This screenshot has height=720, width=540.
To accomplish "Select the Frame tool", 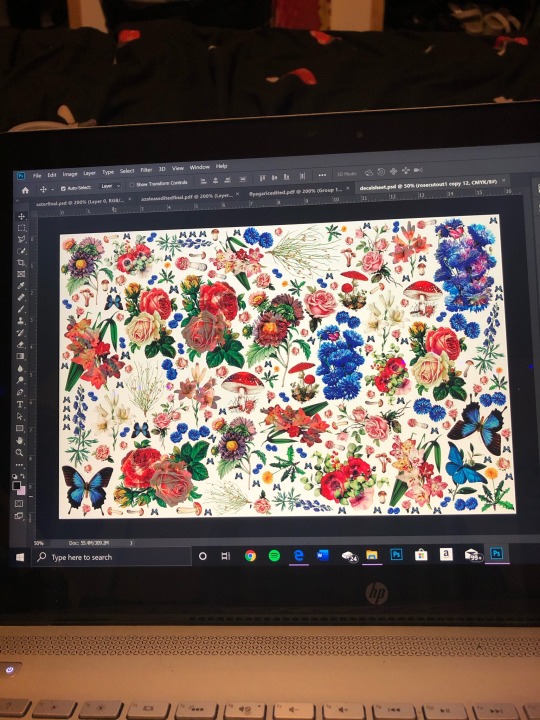I will pyautogui.click(x=21, y=274).
